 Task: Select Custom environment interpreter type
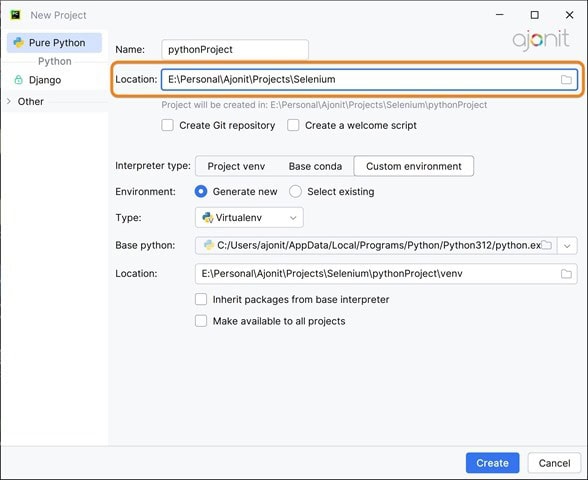414,166
